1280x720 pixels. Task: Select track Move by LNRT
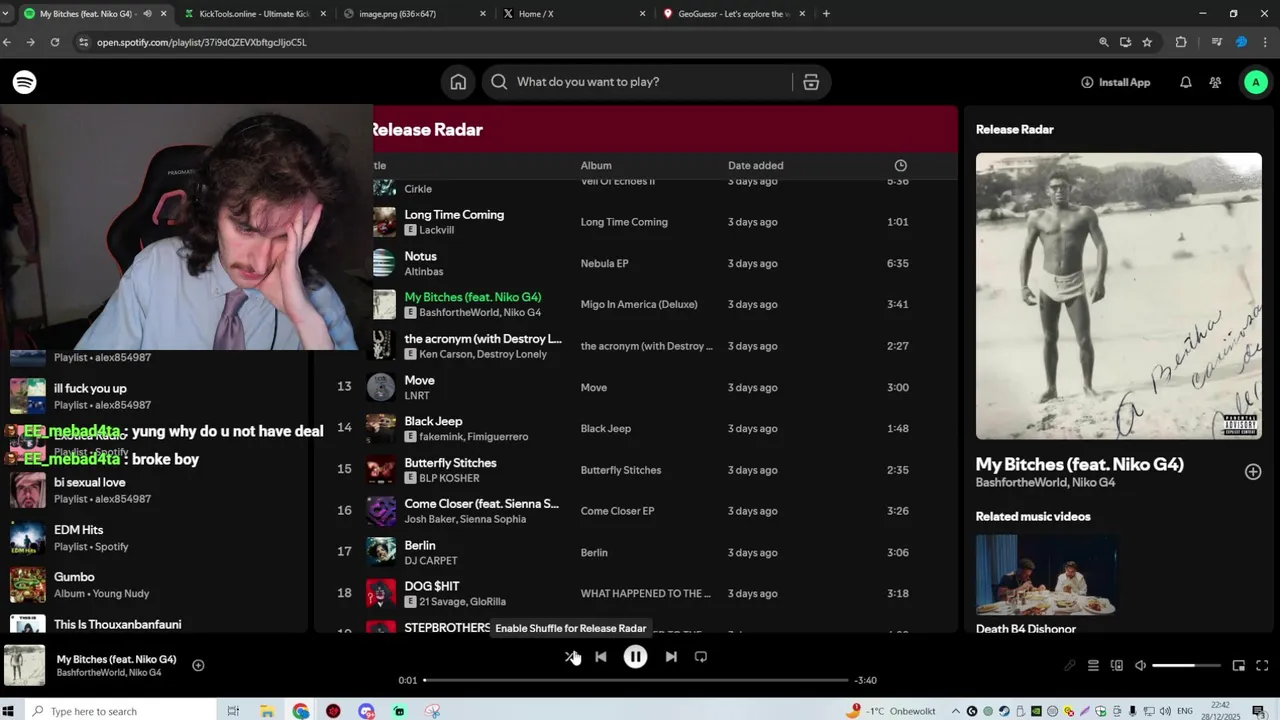[637, 387]
